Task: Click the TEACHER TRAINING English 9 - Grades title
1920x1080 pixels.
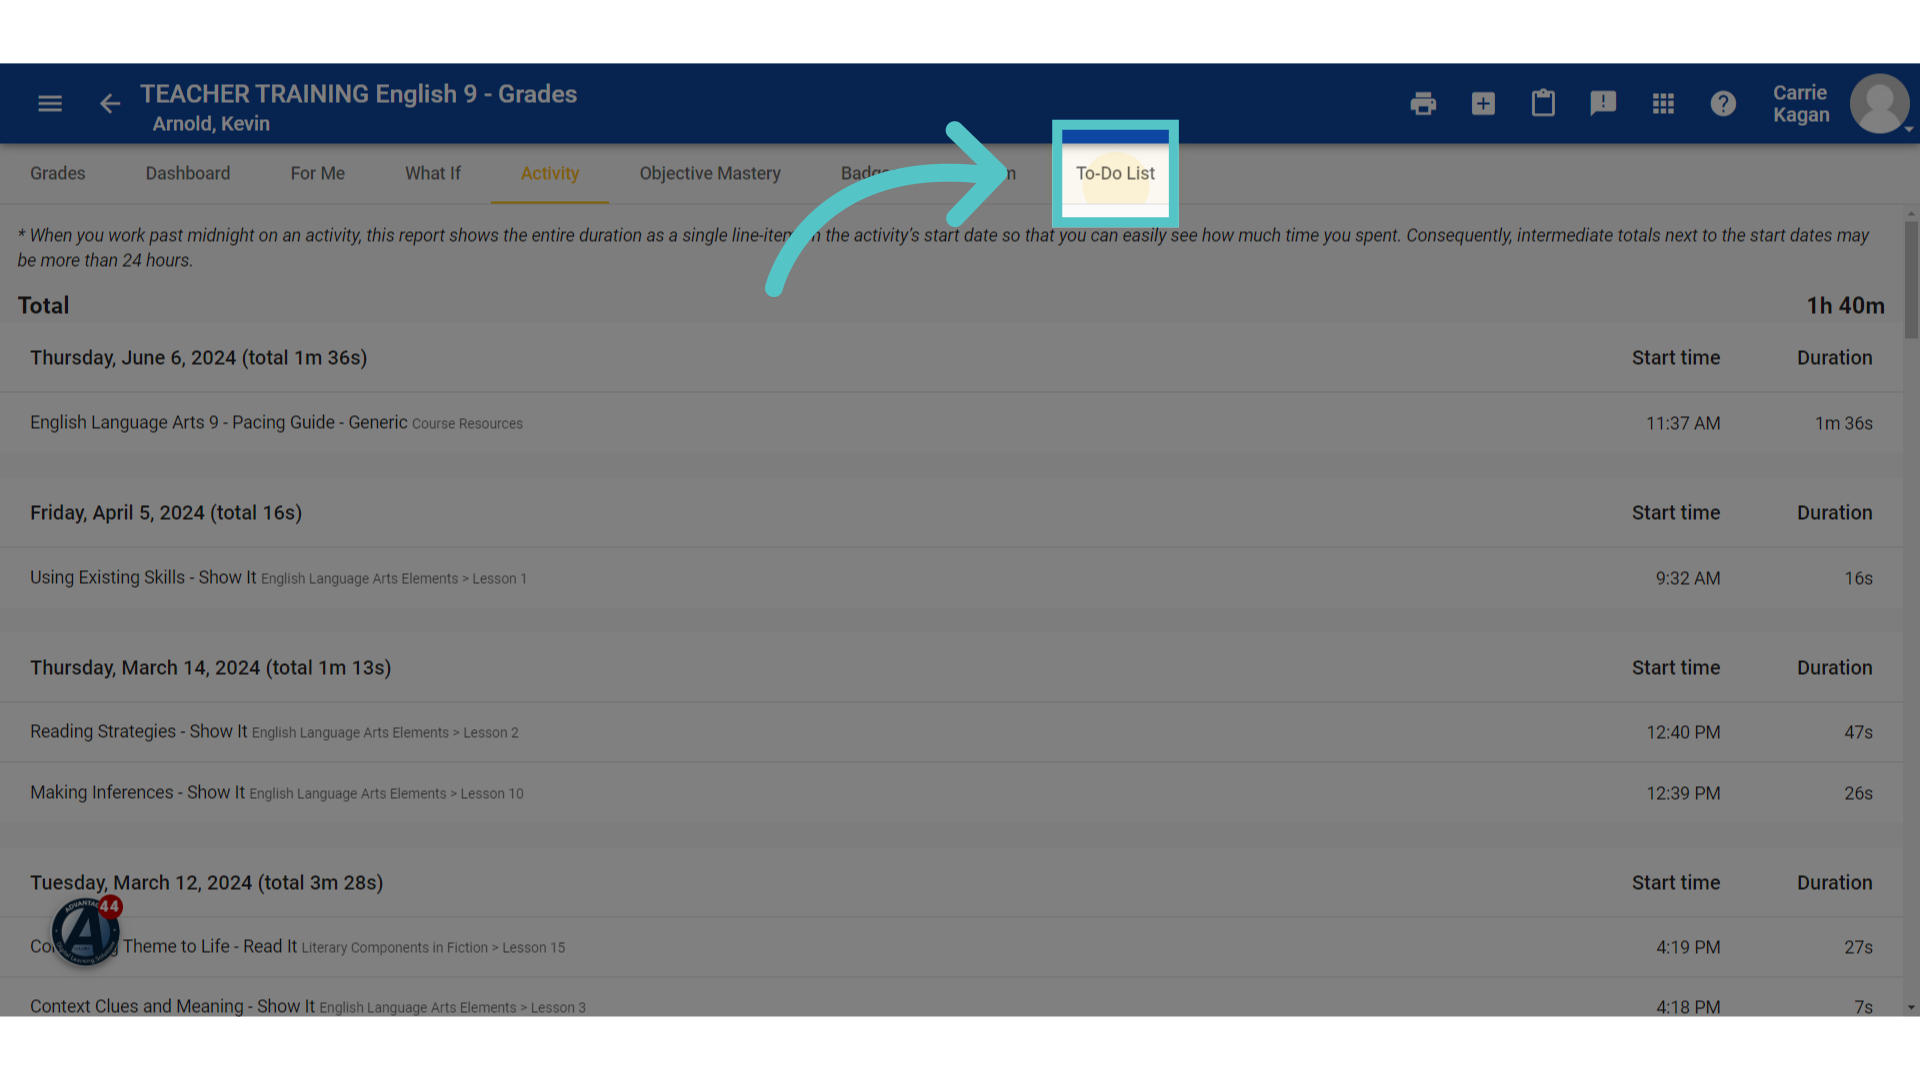Action: pos(358,94)
